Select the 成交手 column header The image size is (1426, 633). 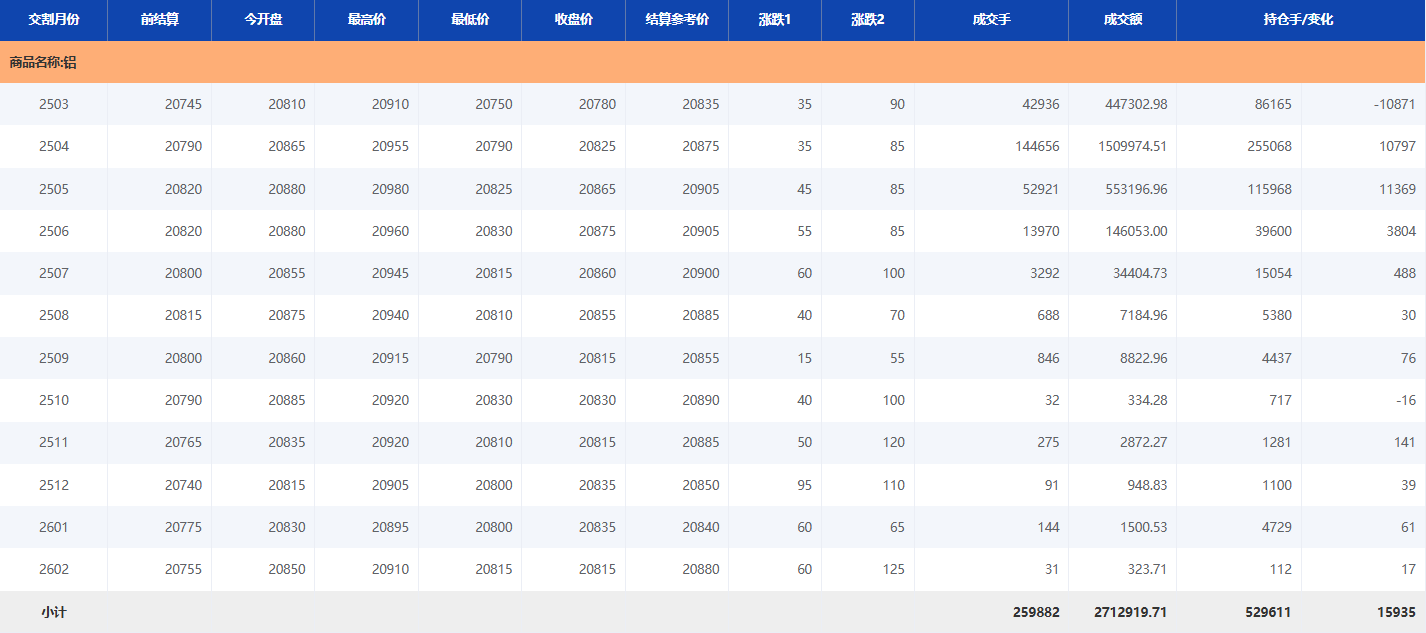(x=991, y=20)
